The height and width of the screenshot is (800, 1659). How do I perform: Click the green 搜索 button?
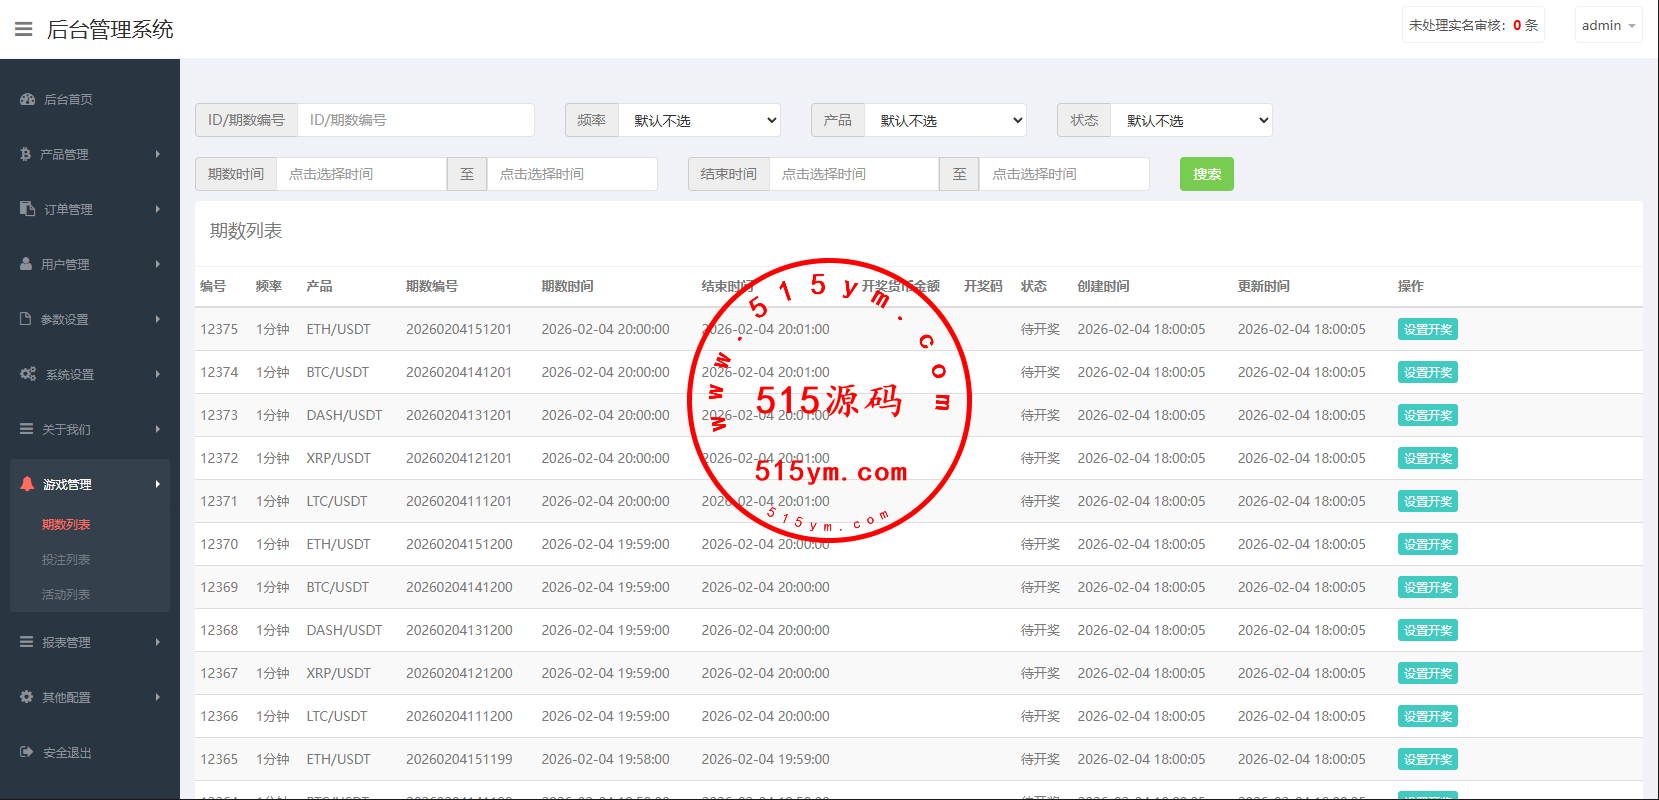click(x=1206, y=174)
